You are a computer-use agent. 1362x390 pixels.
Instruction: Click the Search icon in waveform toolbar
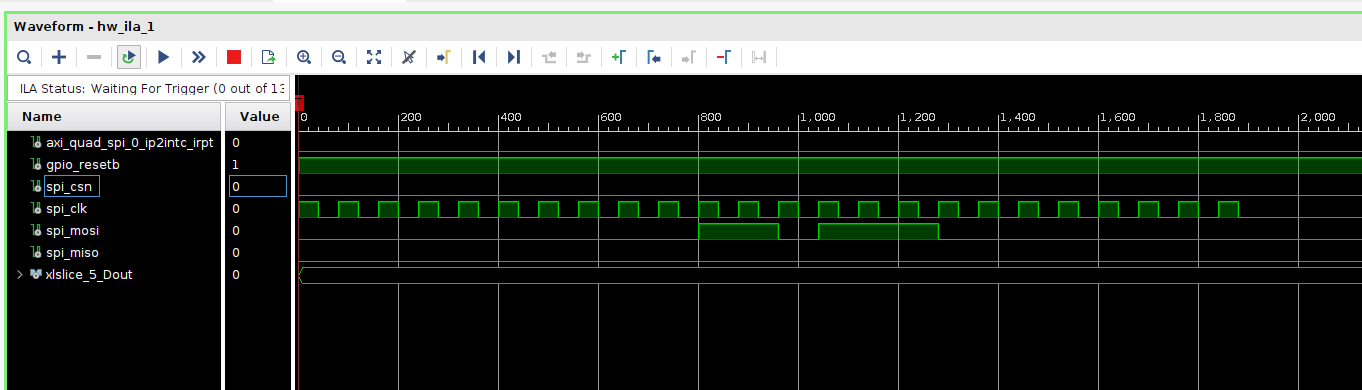(x=23, y=57)
